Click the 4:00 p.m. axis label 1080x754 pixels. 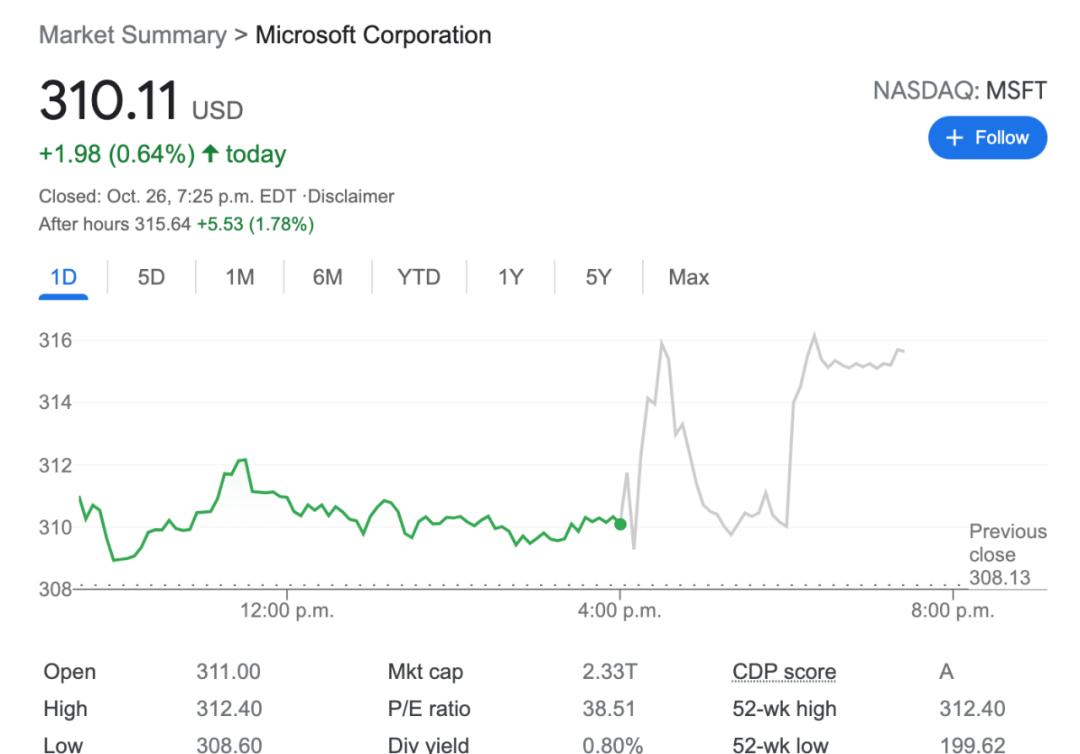click(620, 612)
